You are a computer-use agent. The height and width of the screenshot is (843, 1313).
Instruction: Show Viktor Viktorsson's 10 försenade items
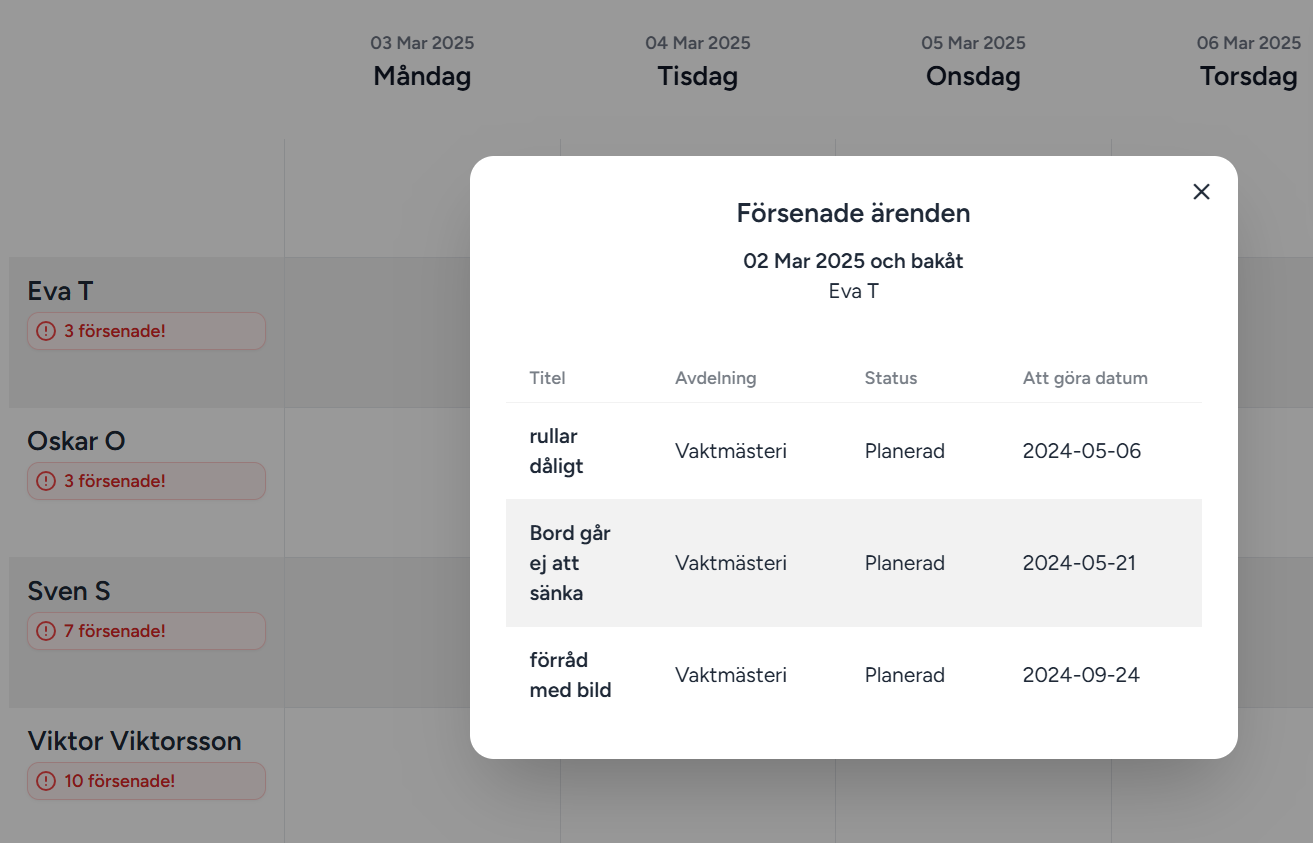(146, 781)
